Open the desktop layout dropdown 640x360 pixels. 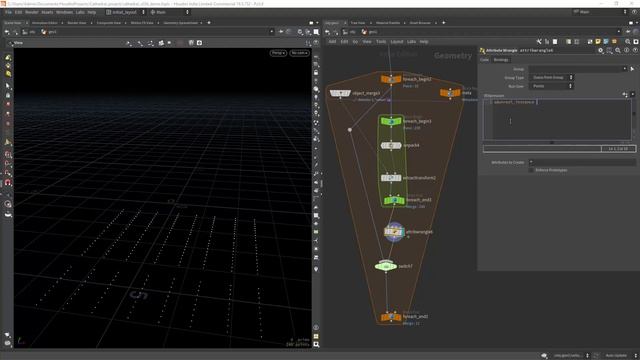coord(125,12)
